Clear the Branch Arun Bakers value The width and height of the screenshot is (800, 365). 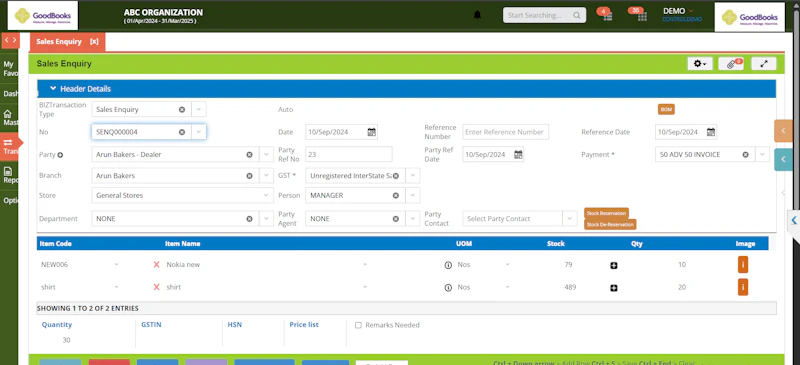coord(249,176)
